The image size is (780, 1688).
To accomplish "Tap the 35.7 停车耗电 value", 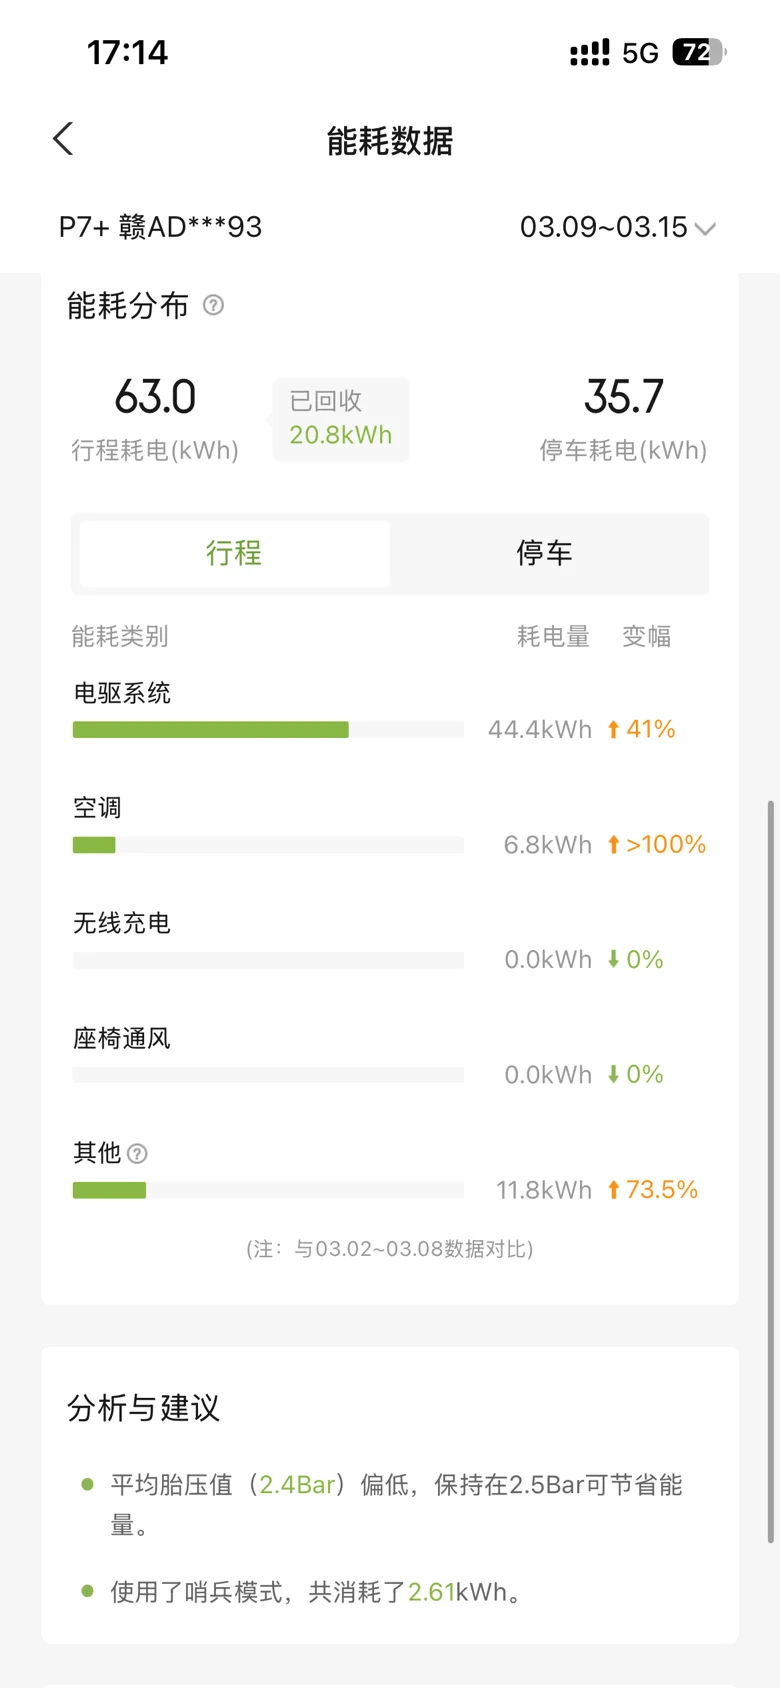I will pyautogui.click(x=623, y=398).
